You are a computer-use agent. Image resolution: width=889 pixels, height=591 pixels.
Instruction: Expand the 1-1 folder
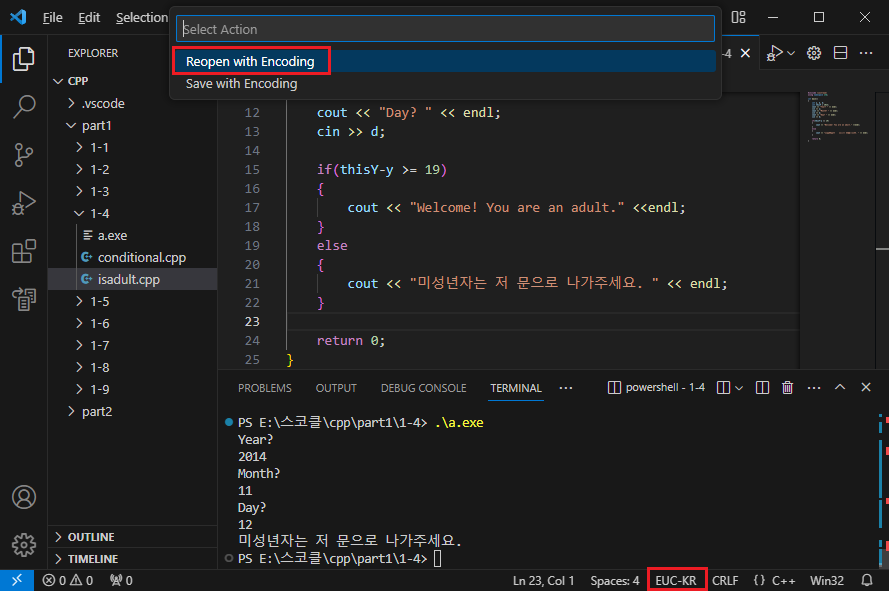133,147
